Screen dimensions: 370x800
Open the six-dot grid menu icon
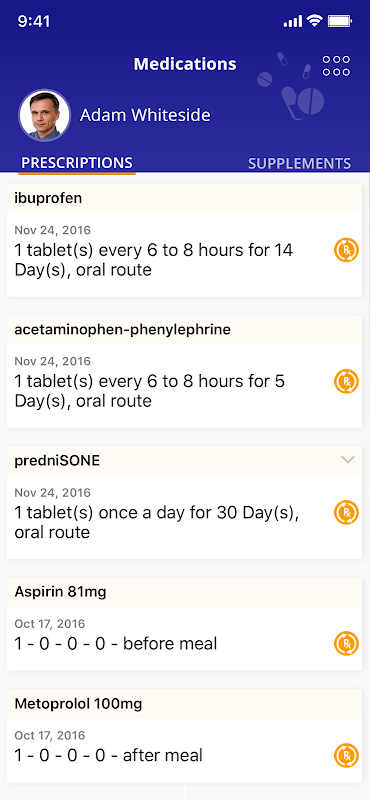pyautogui.click(x=336, y=66)
